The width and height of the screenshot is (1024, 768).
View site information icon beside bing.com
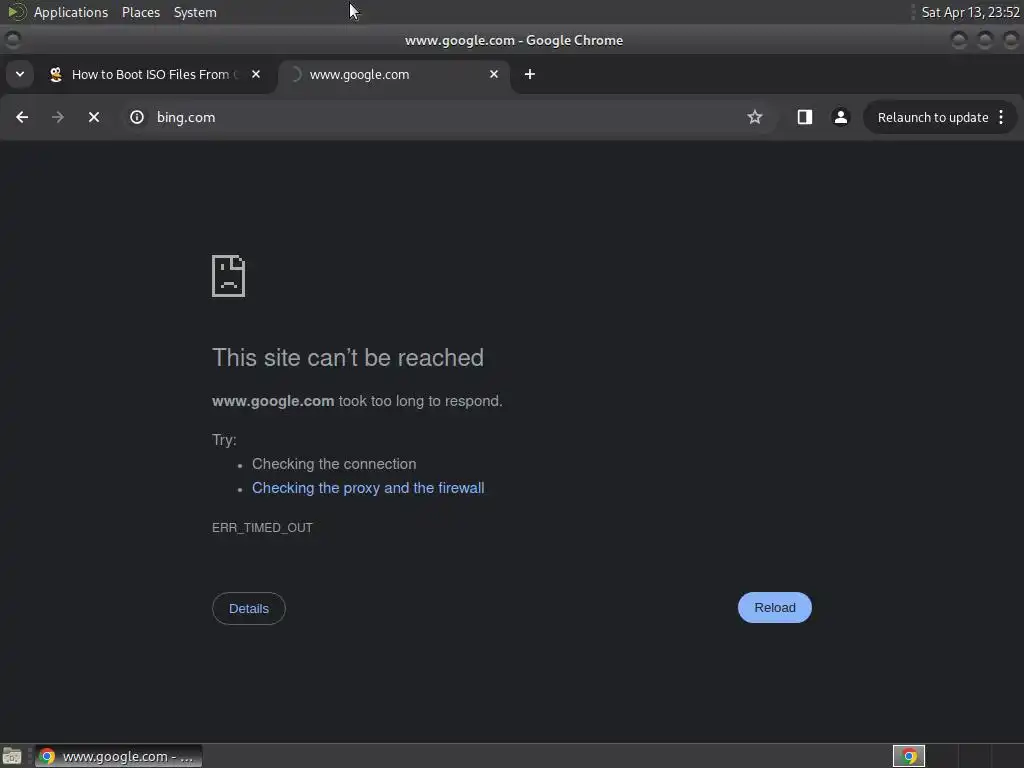pos(136,117)
